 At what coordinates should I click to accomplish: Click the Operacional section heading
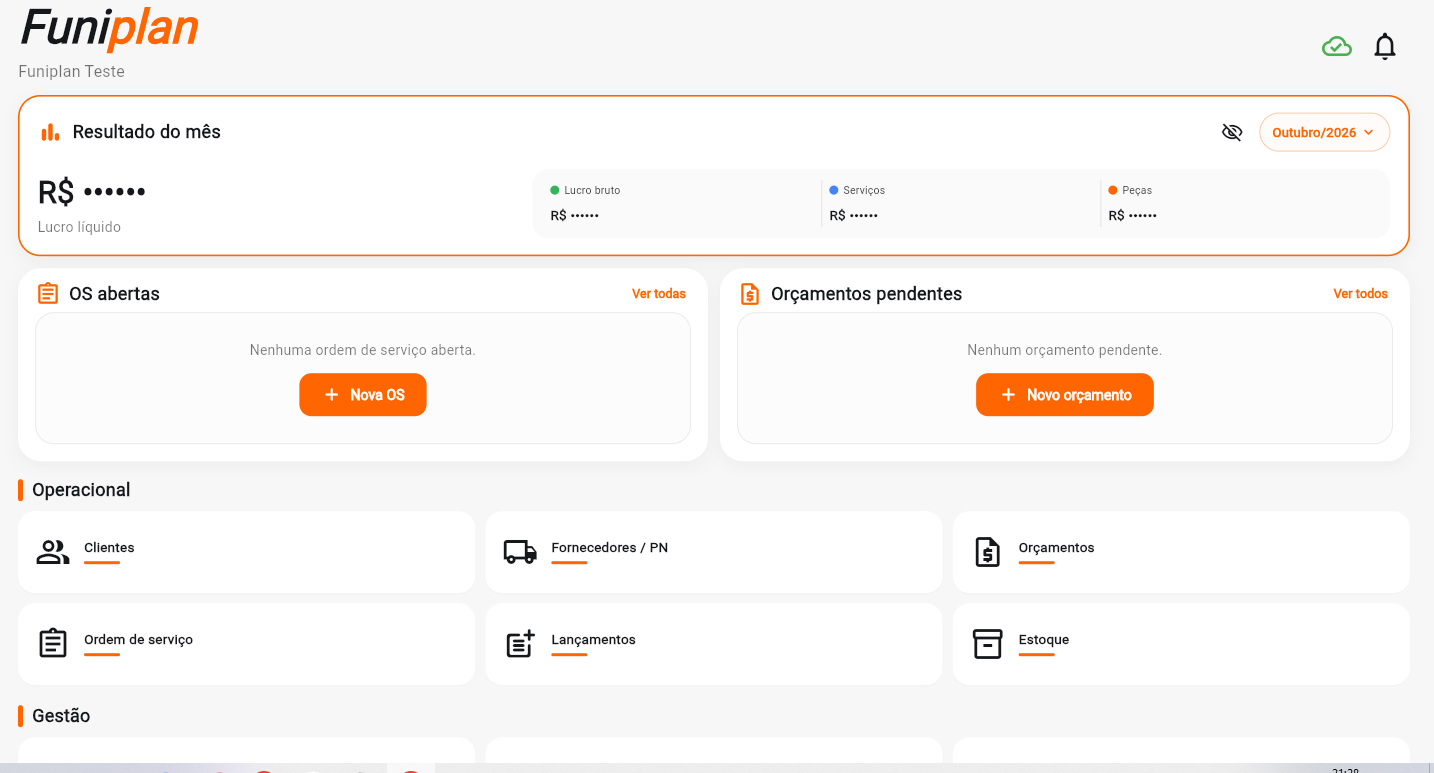coord(81,490)
